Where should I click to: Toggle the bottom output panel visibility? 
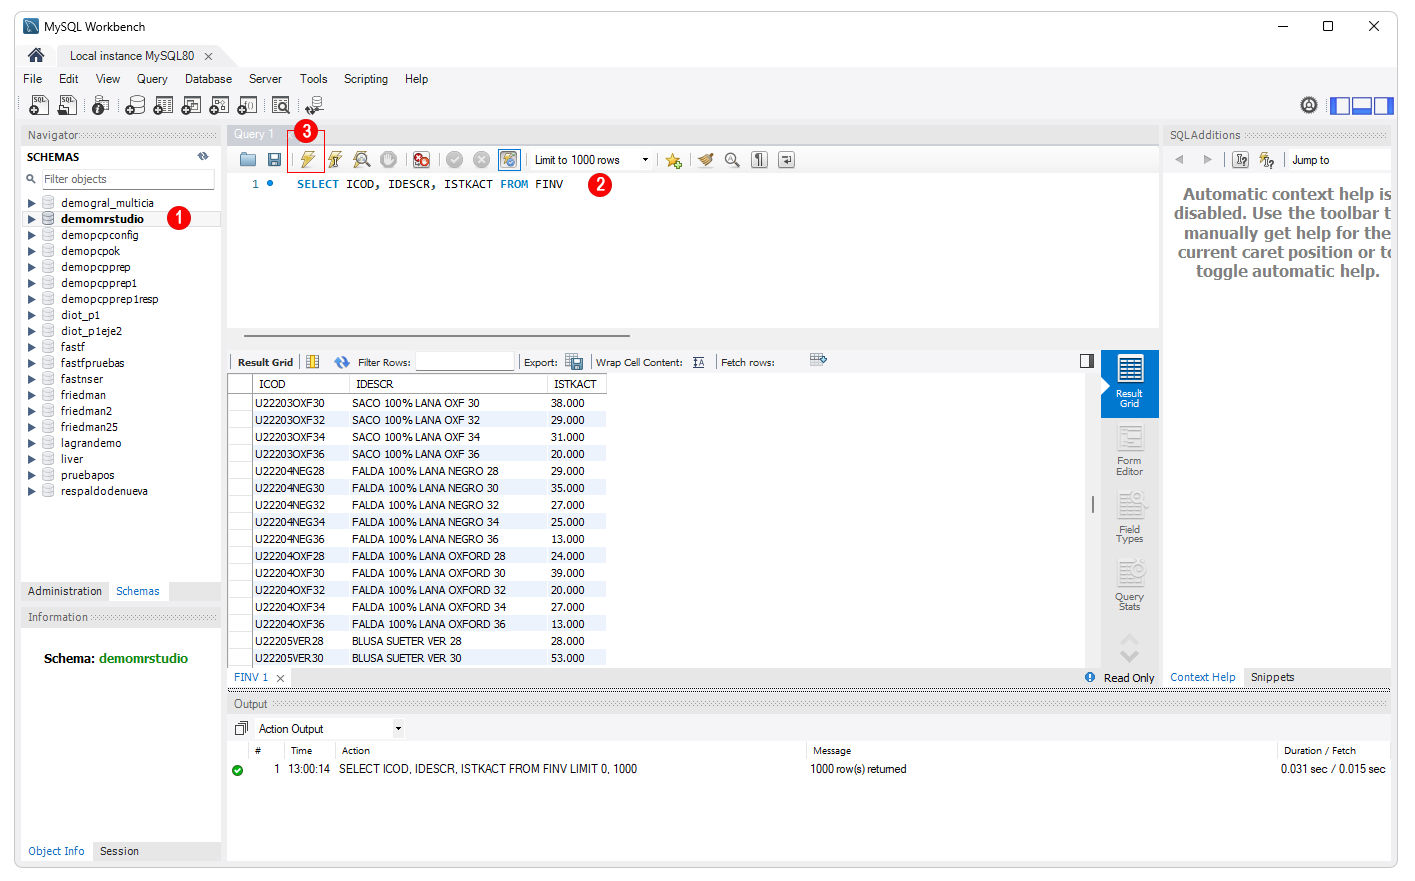point(1362,105)
